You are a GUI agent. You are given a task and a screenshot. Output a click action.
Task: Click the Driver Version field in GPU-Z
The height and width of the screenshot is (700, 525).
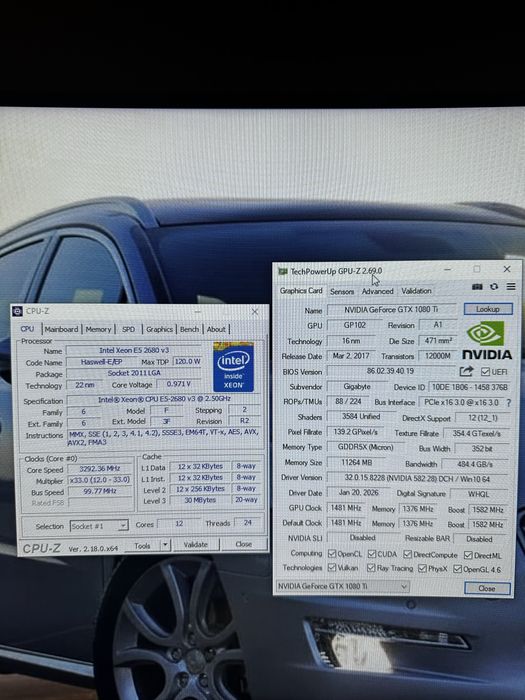pyautogui.click(x=417, y=479)
